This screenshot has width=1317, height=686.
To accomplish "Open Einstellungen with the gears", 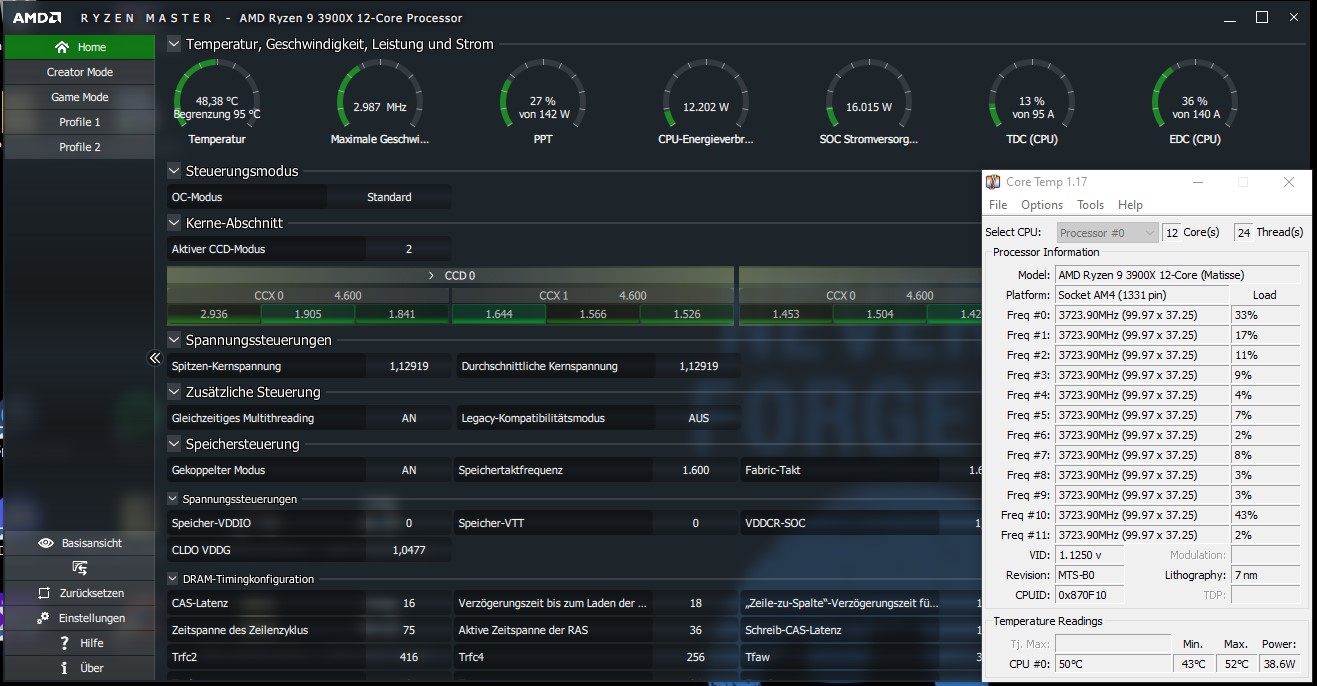I will (80, 618).
